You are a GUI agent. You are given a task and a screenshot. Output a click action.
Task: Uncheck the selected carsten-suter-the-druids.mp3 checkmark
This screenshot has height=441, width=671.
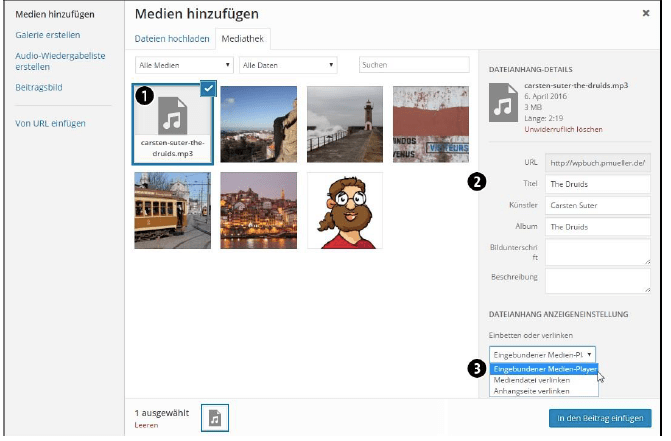pyautogui.click(x=206, y=89)
